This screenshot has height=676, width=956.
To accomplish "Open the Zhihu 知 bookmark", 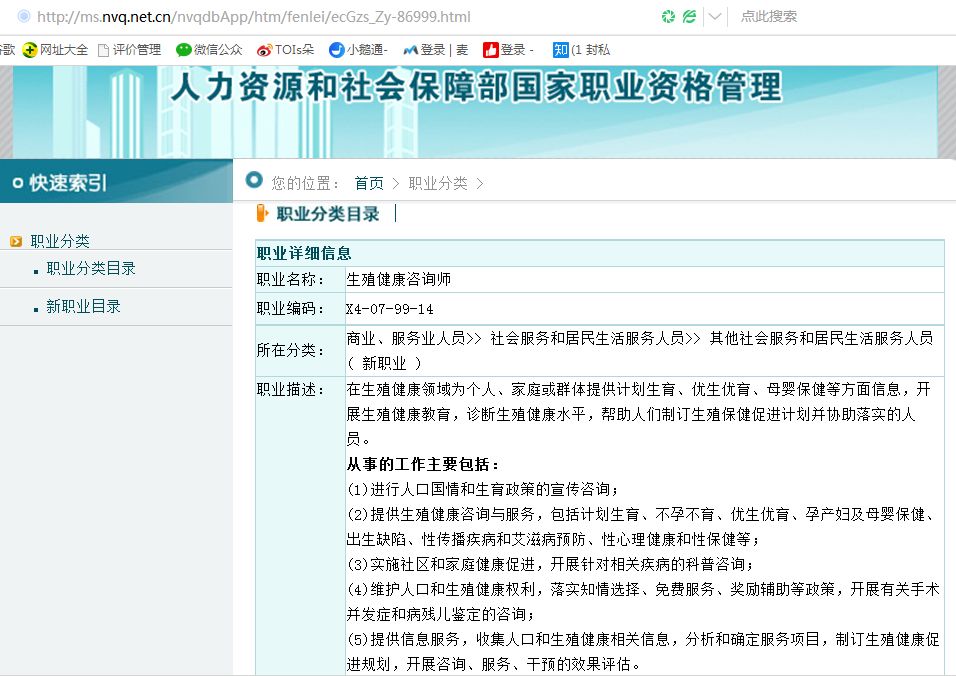I will 561,50.
